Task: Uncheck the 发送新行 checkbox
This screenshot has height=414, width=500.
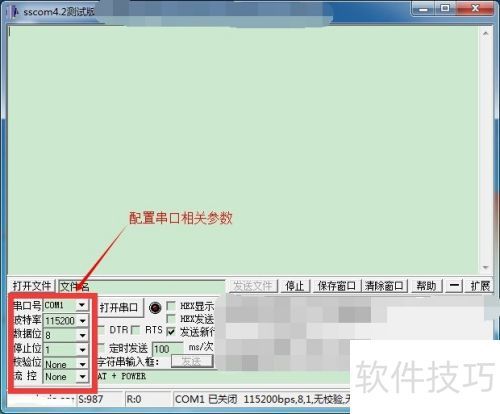Action: tap(171, 331)
